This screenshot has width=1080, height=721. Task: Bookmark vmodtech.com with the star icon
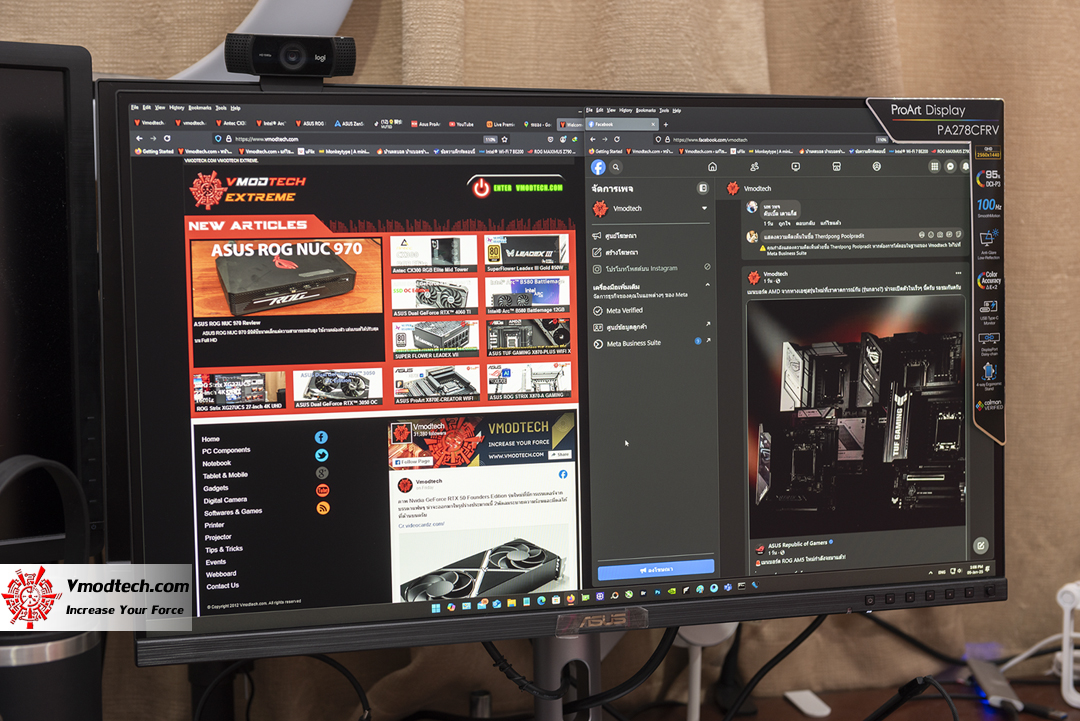point(504,139)
